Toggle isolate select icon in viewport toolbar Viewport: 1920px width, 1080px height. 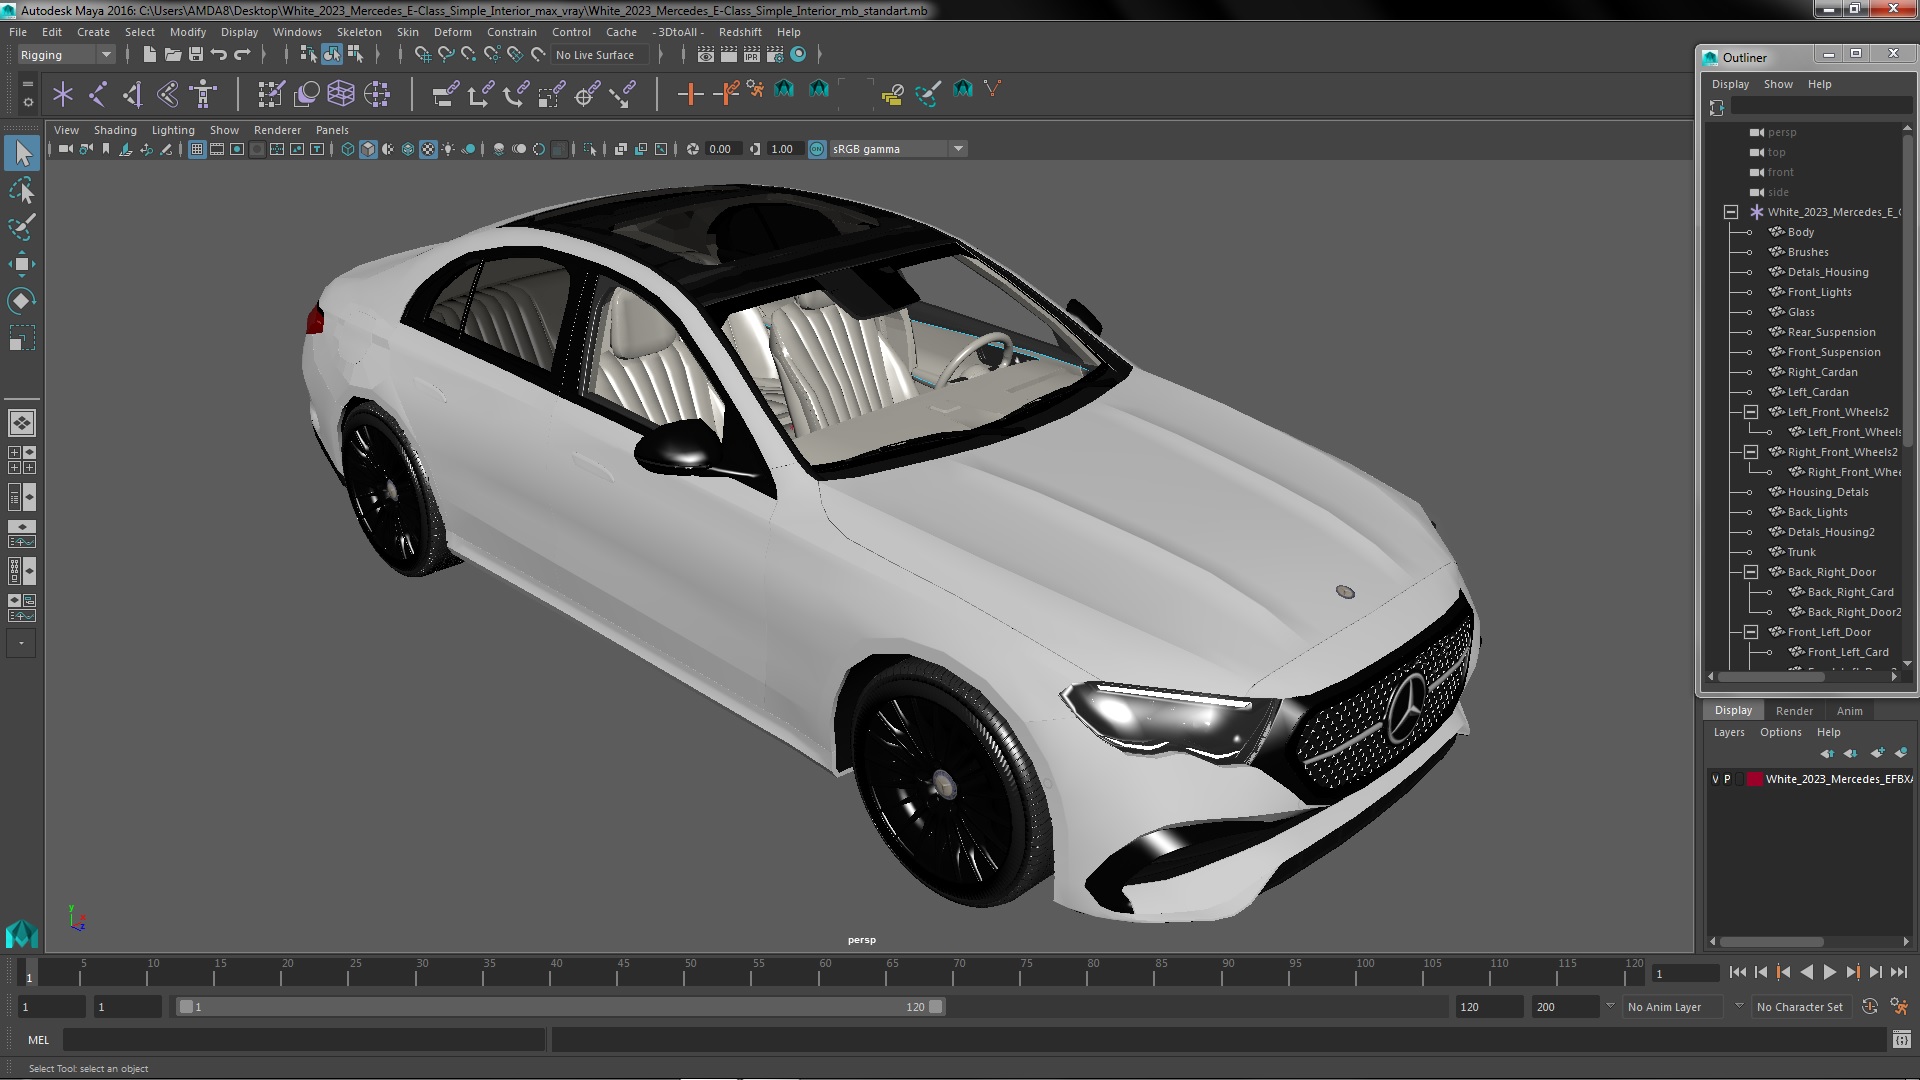pyautogui.click(x=590, y=149)
